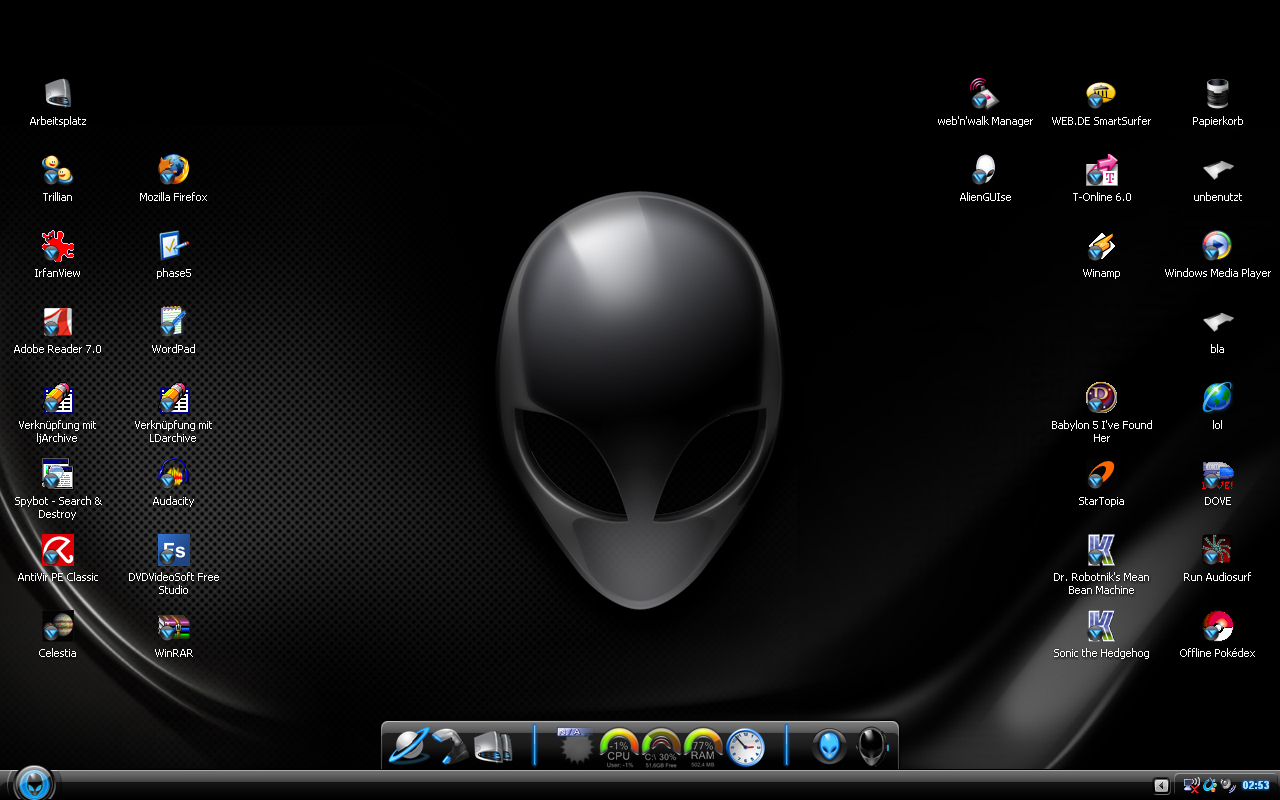Click the speaker volume tray icon

coord(1227,785)
